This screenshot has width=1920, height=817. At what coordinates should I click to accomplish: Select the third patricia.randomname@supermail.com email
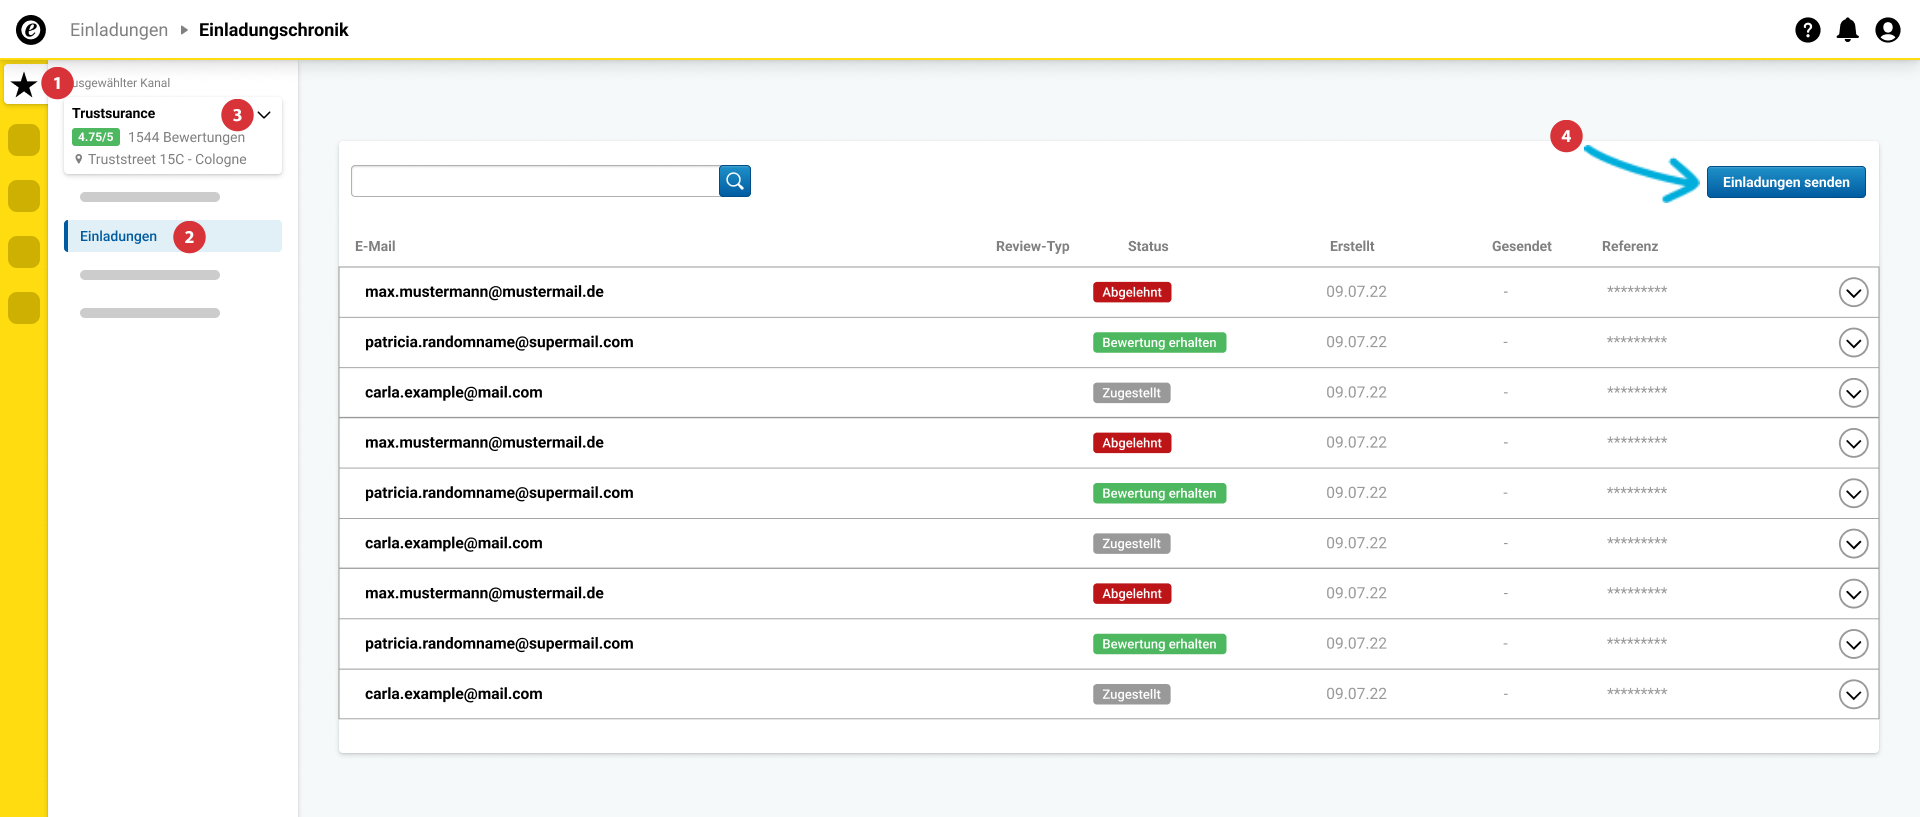(x=499, y=643)
